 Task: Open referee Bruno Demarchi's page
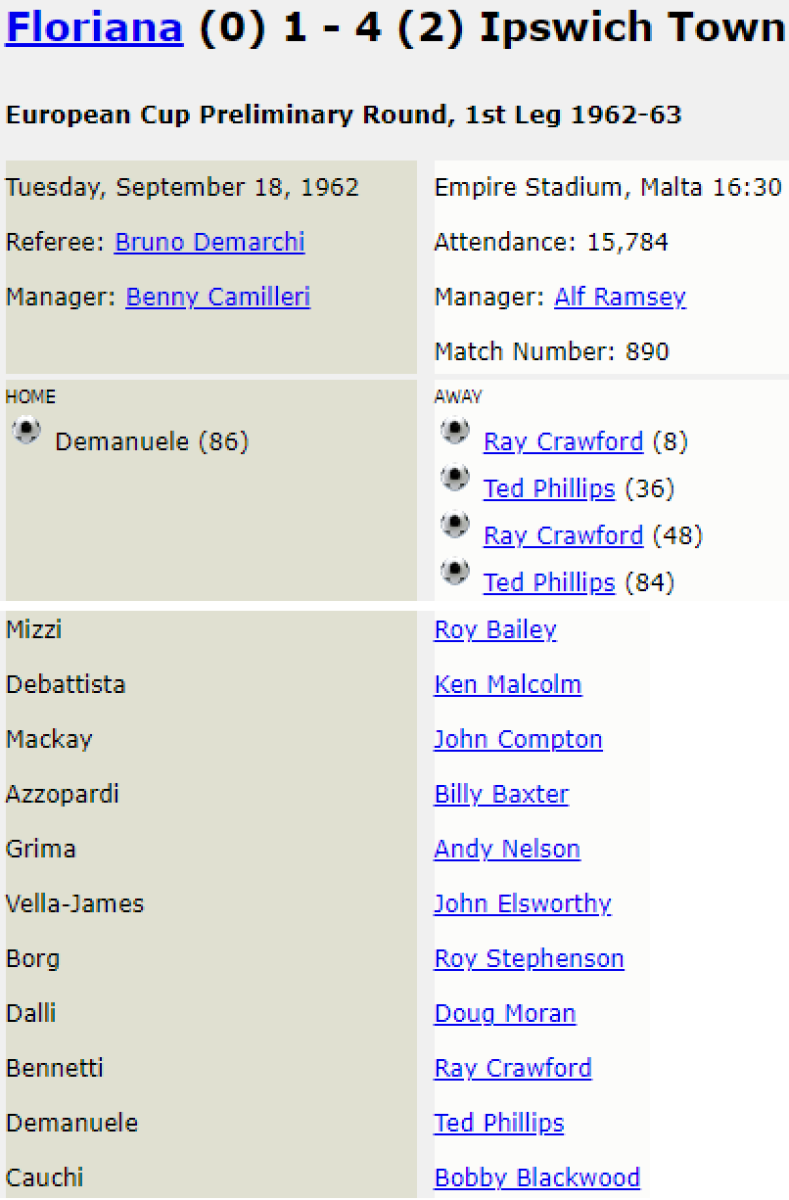point(209,242)
